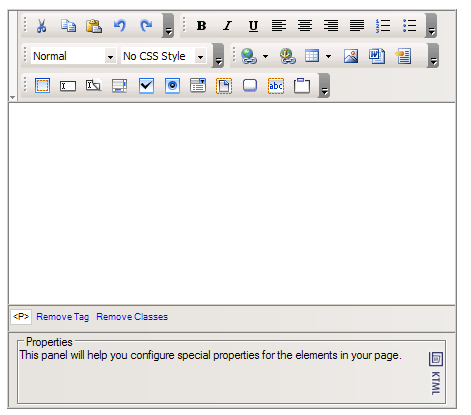This screenshot has height=415, width=471.
Task: Click the Insert Anchor icon
Action: [288, 56]
